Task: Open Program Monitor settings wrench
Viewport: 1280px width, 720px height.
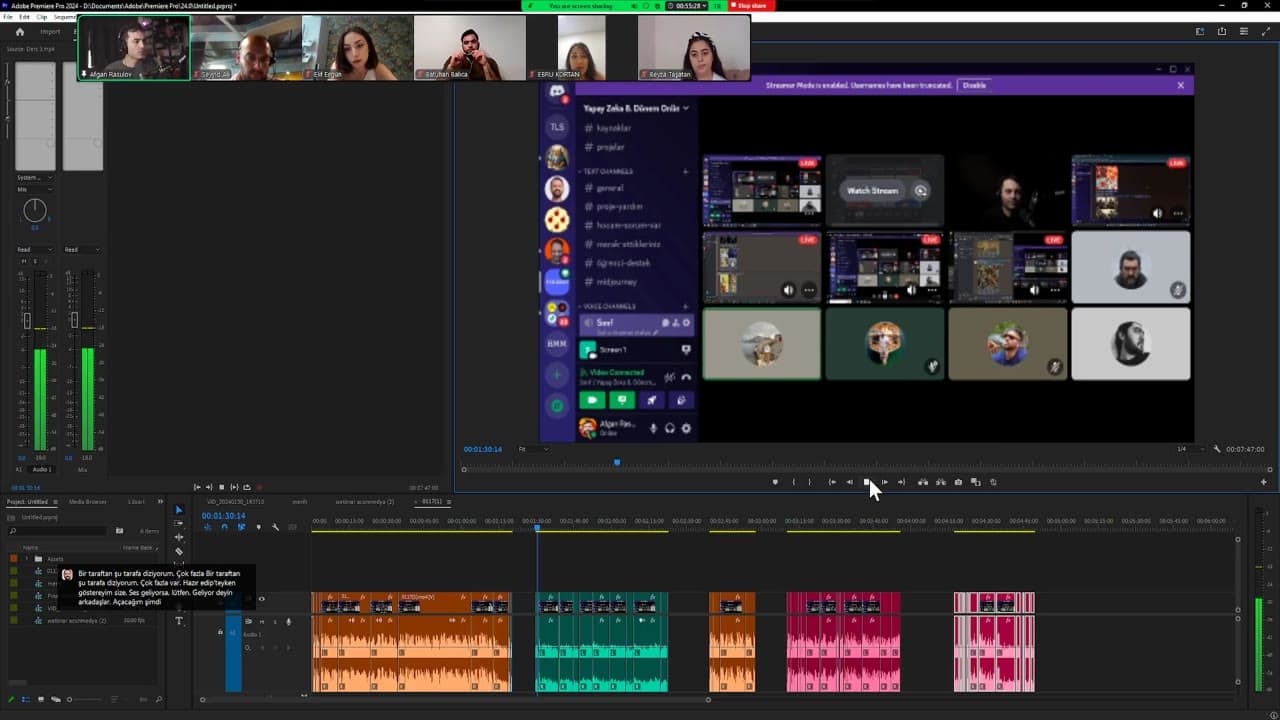Action: 1217,449
